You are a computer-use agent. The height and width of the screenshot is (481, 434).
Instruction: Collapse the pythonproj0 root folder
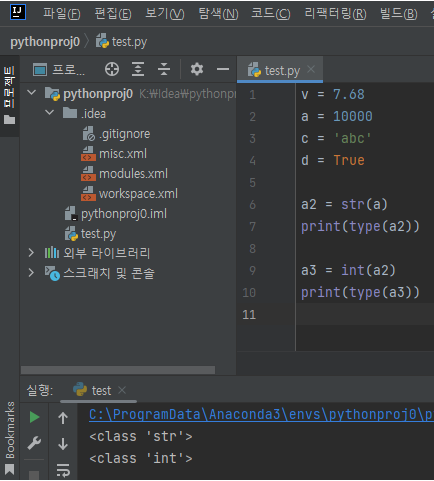32,92
